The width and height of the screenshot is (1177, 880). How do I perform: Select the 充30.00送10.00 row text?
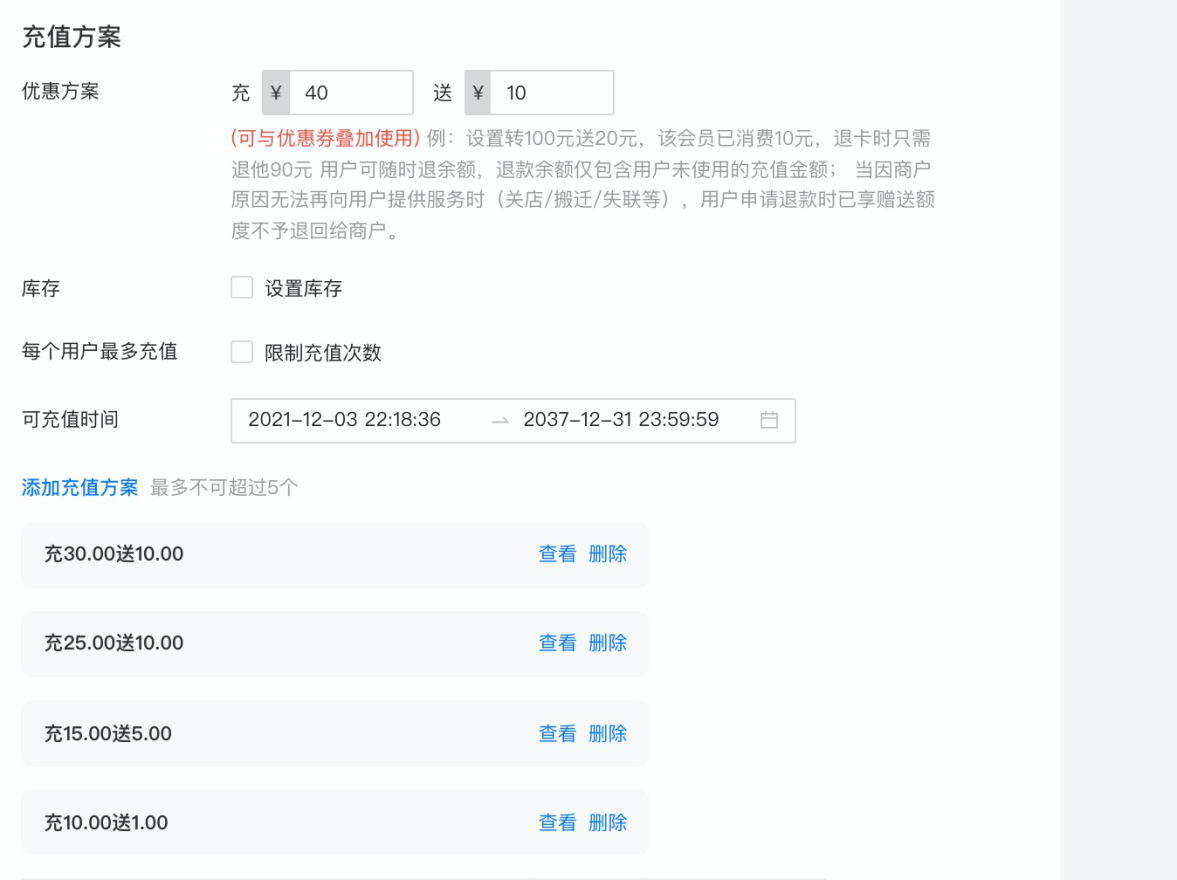113,554
